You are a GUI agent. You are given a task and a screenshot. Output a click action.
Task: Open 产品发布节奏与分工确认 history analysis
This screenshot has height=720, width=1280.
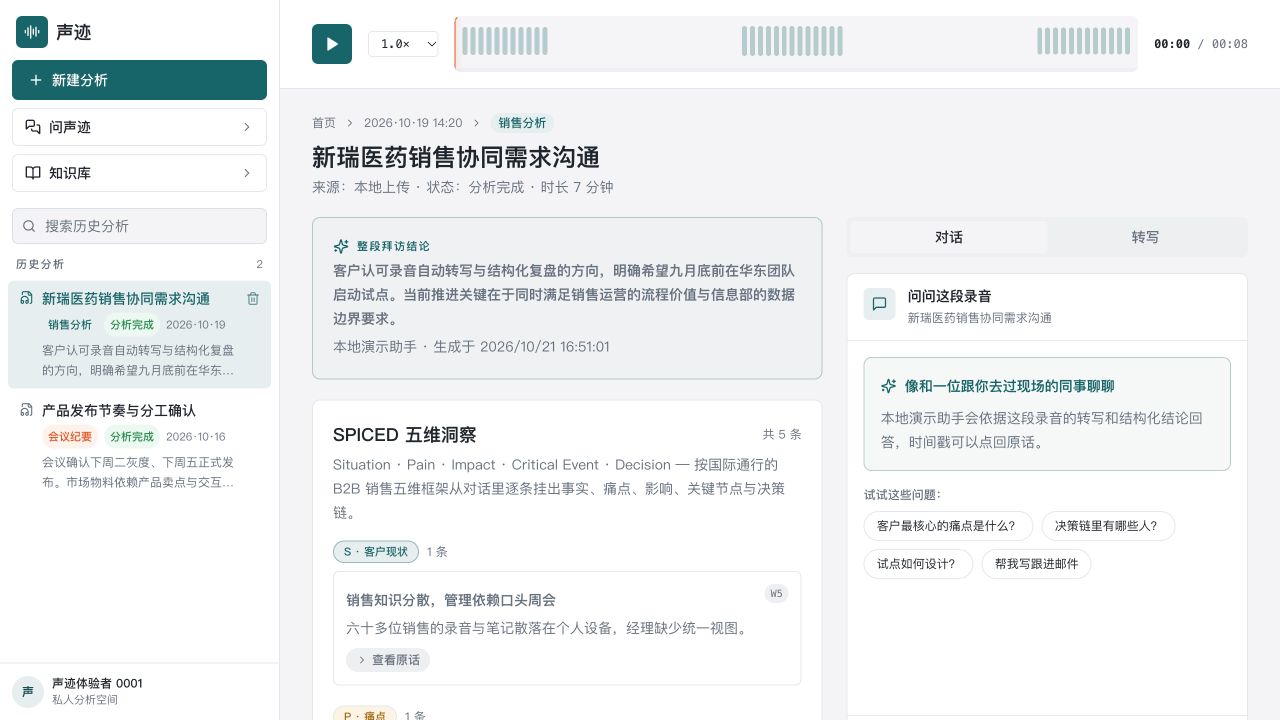139,446
